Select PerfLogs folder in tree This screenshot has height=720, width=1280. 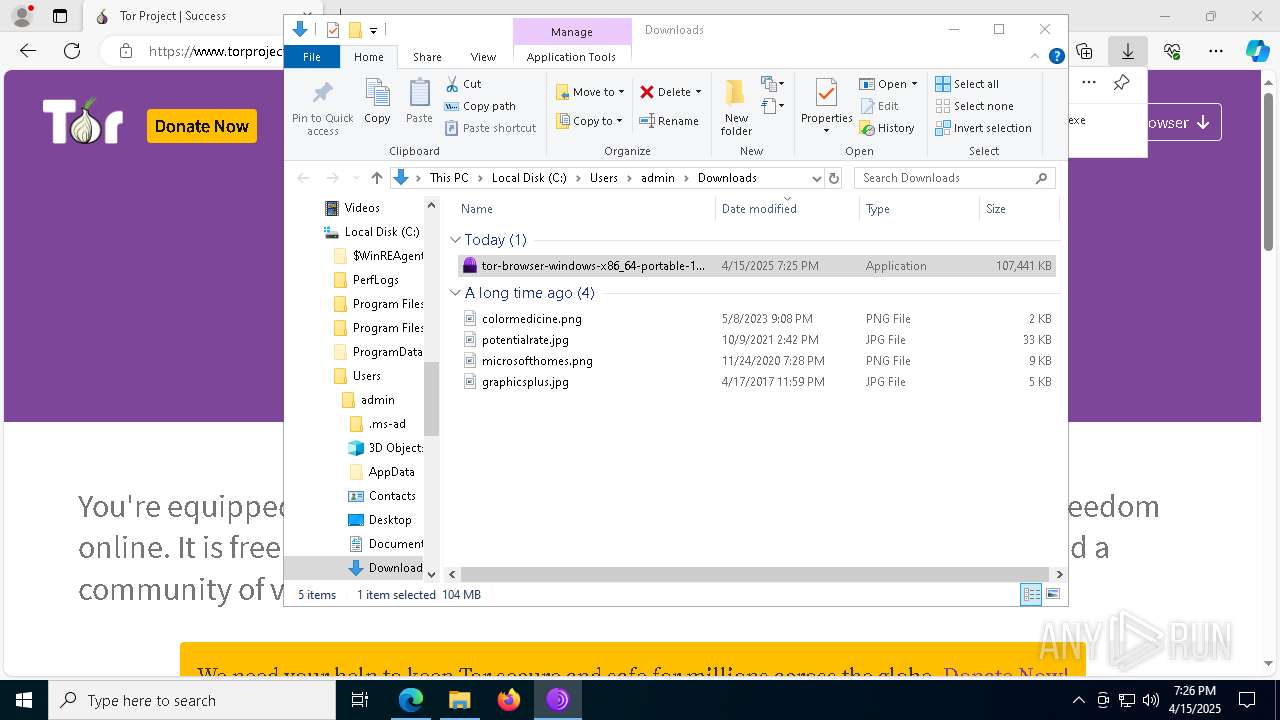tap(366, 280)
